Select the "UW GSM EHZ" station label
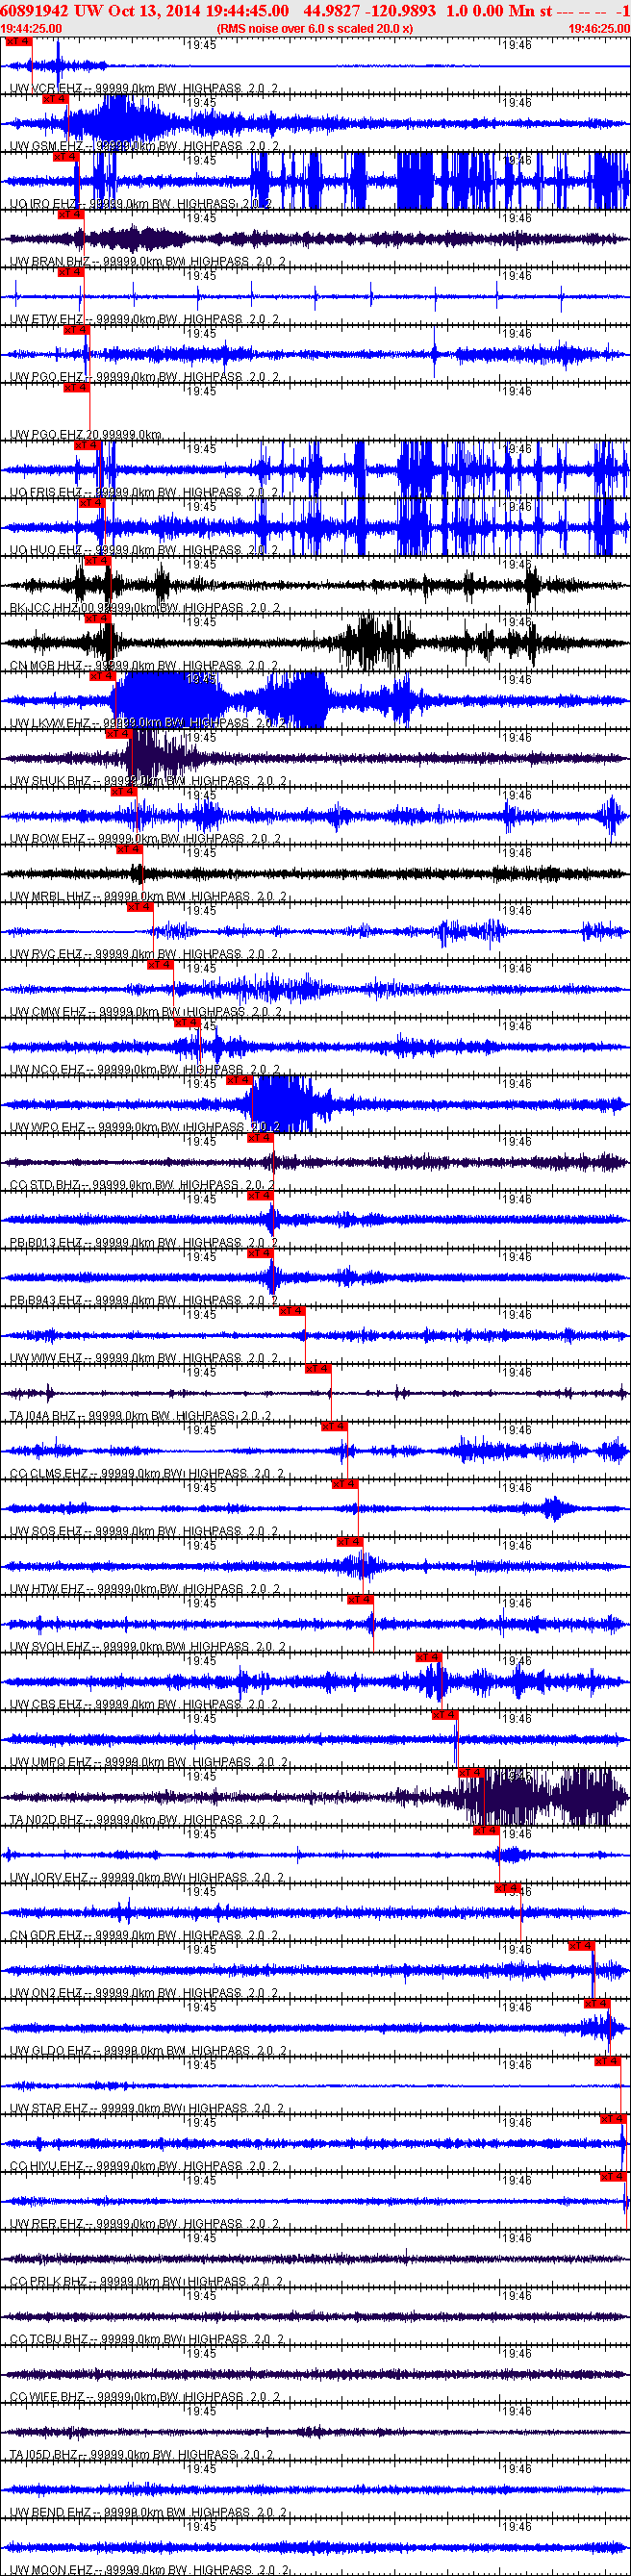This screenshot has width=631, height=2576. tap(46, 147)
